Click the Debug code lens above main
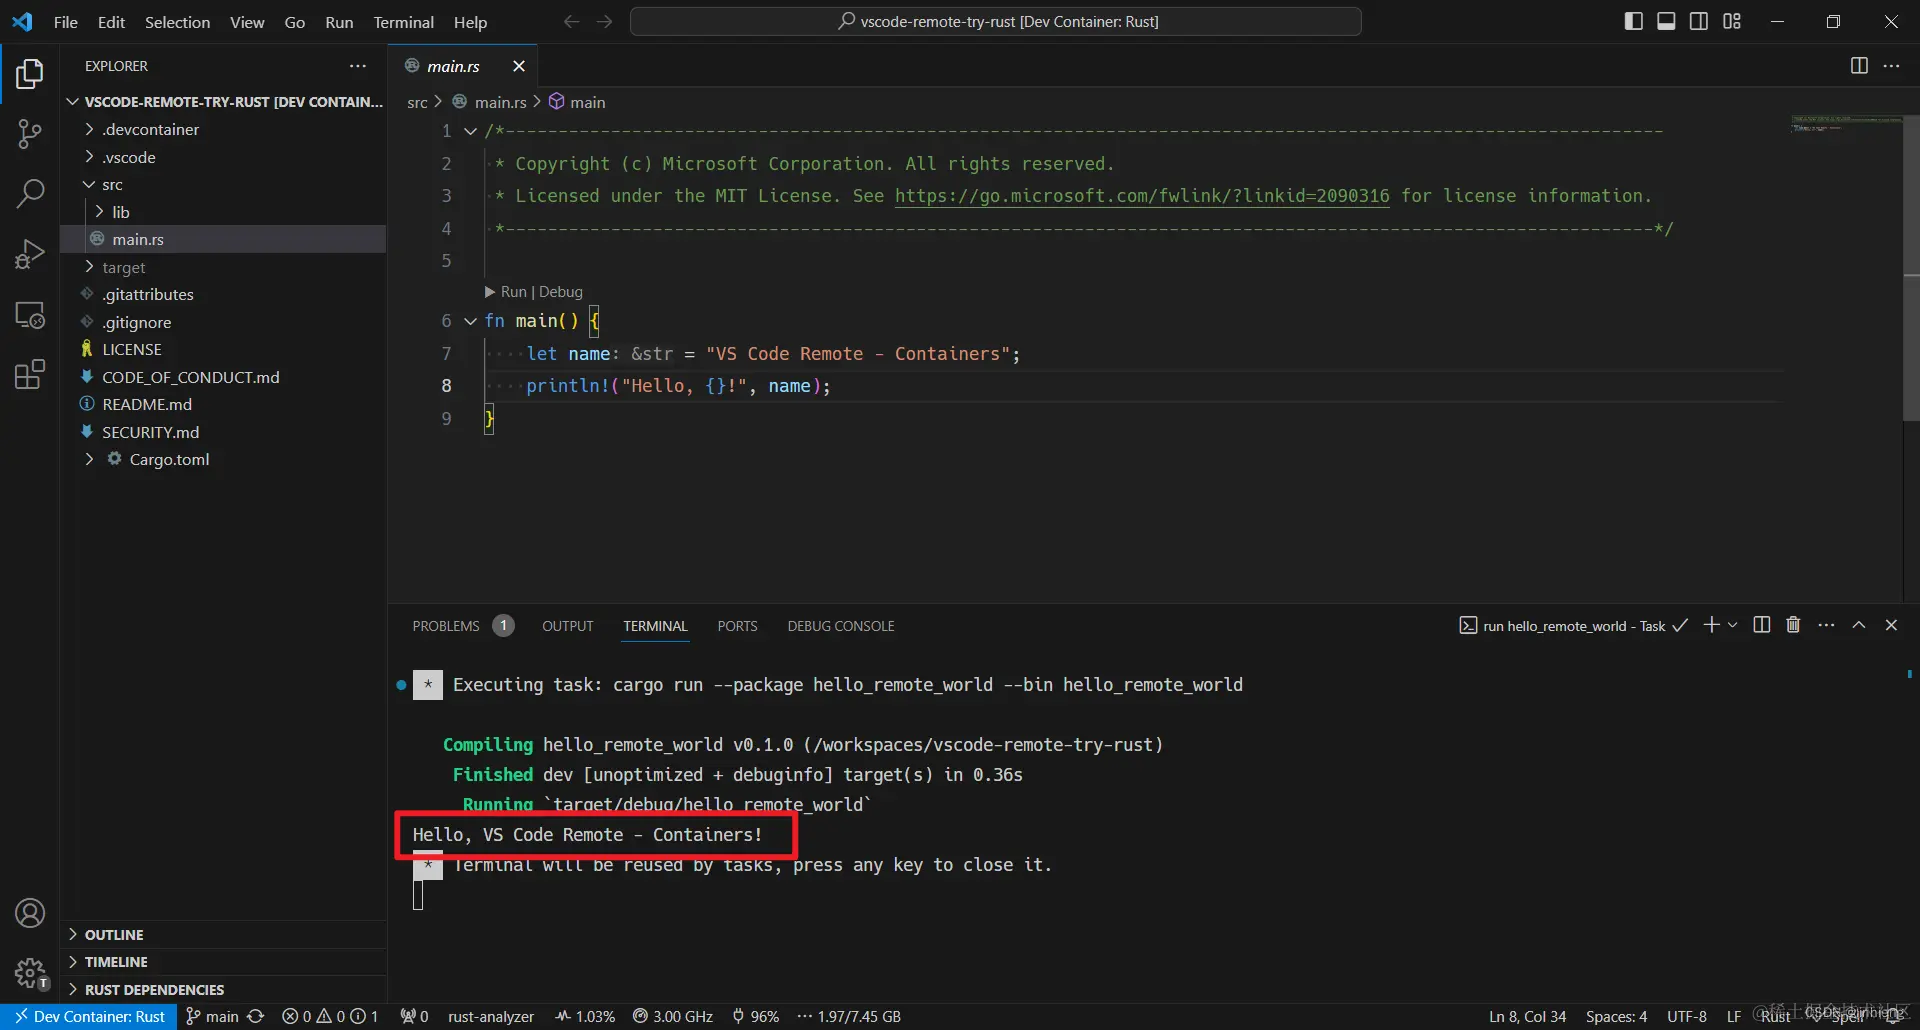 pyautogui.click(x=561, y=292)
